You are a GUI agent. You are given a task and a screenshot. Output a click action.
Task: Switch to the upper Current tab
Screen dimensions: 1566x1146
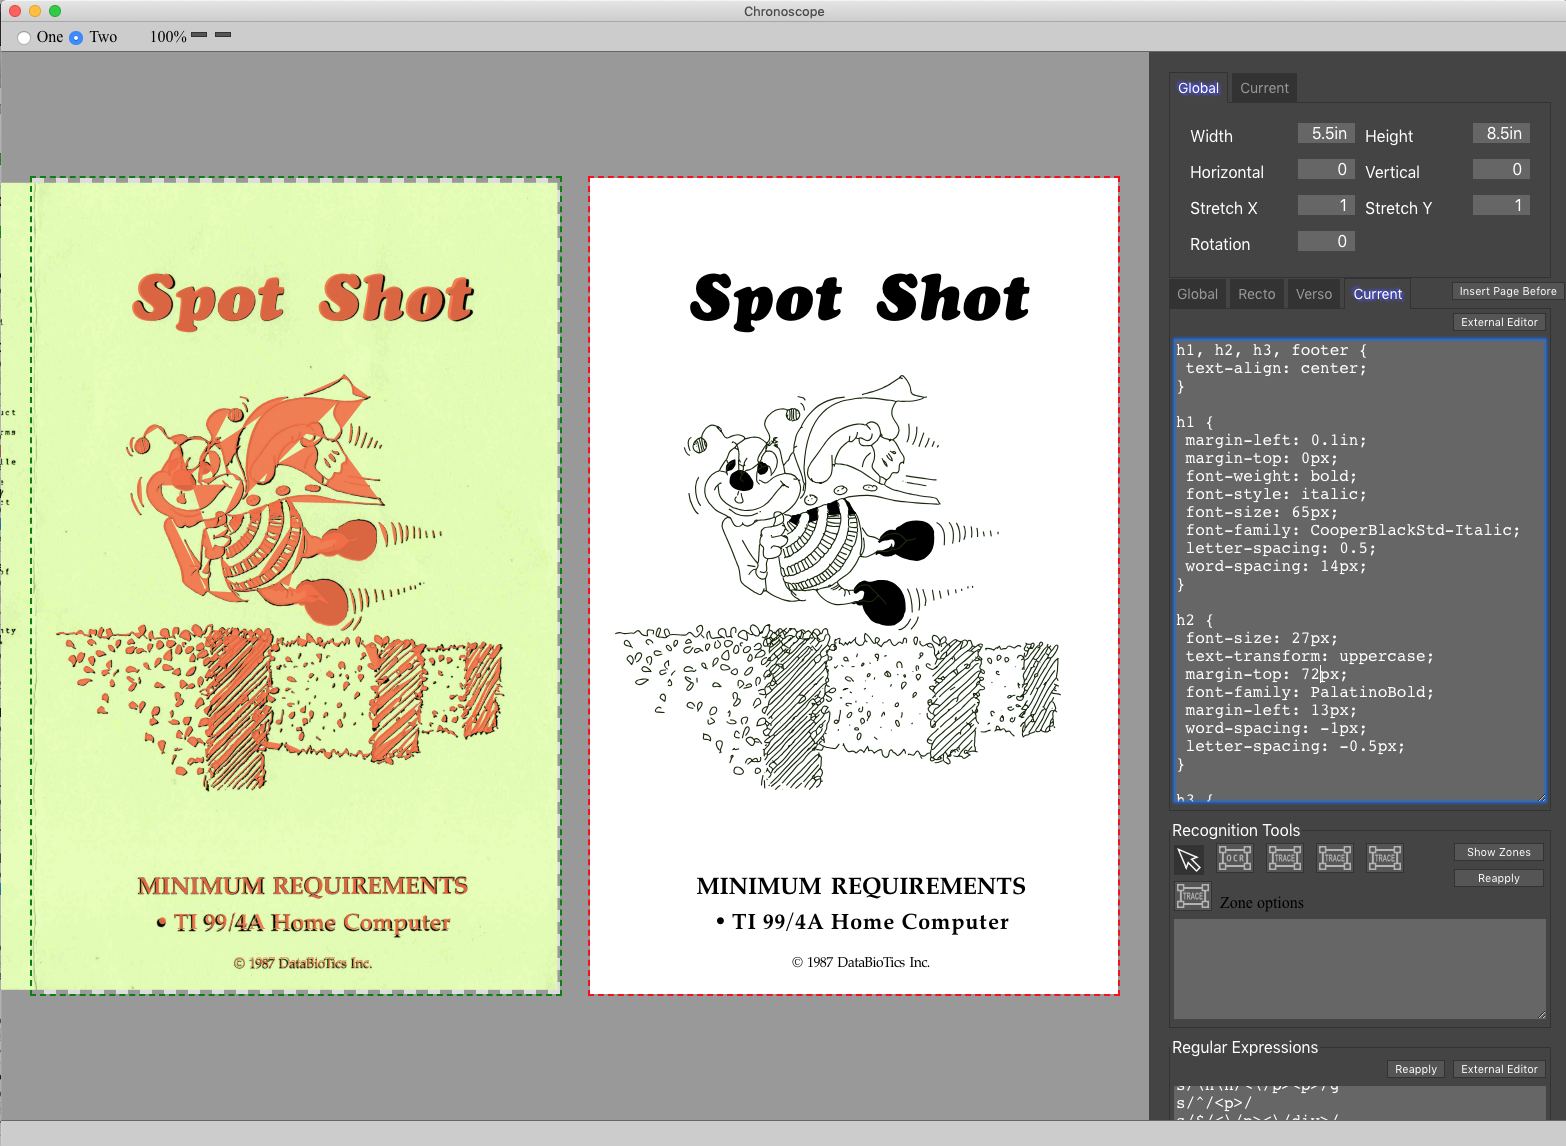click(x=1264, y=88)
